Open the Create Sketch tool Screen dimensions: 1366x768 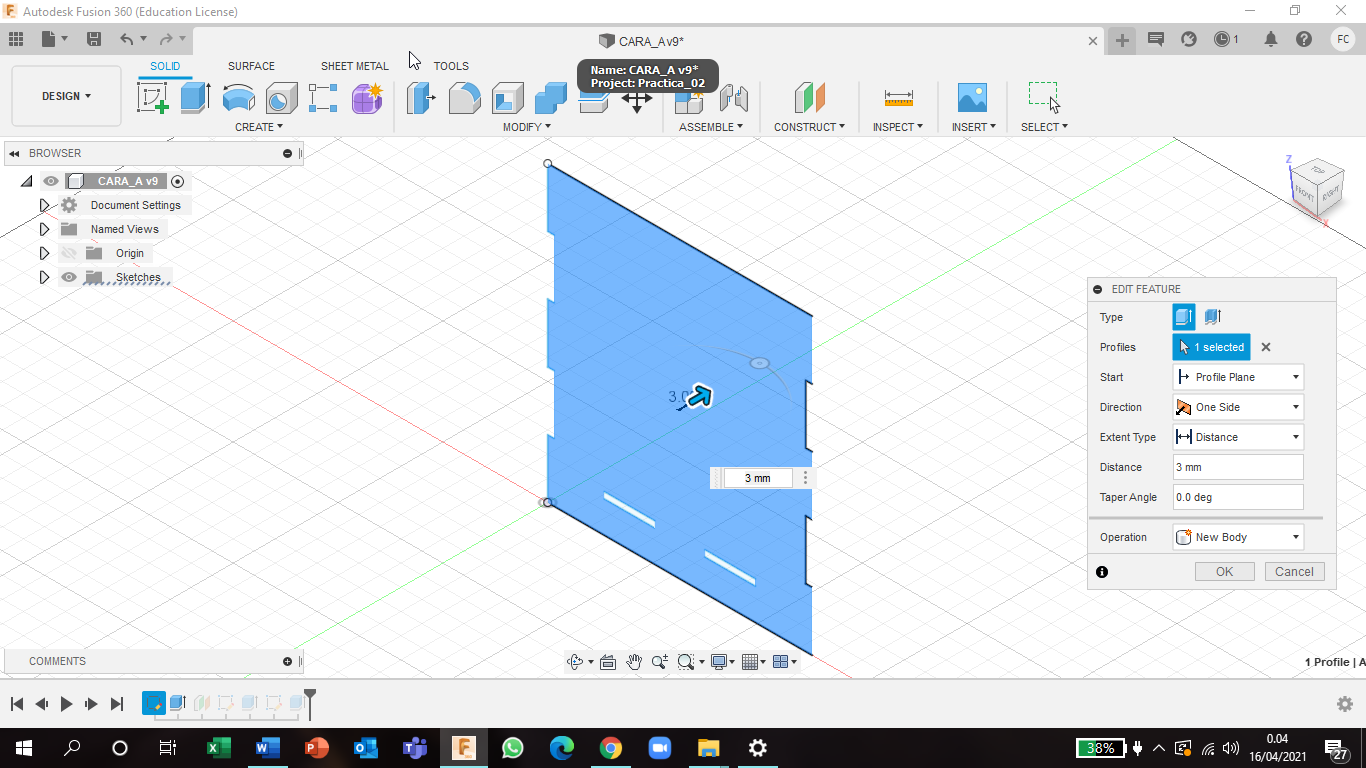tap(152, 98)
